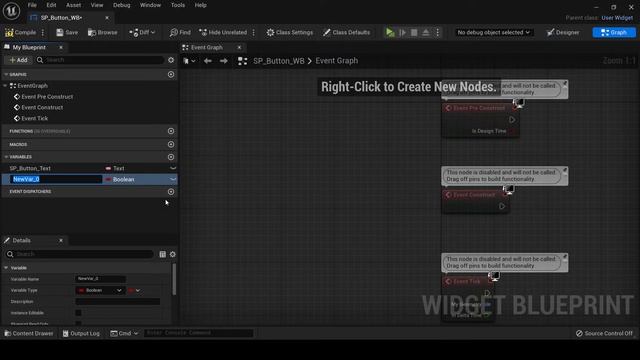Screen dimensions: 640x360
Task: Add new macro with plus icon
Action: click(x=171, y=144)
